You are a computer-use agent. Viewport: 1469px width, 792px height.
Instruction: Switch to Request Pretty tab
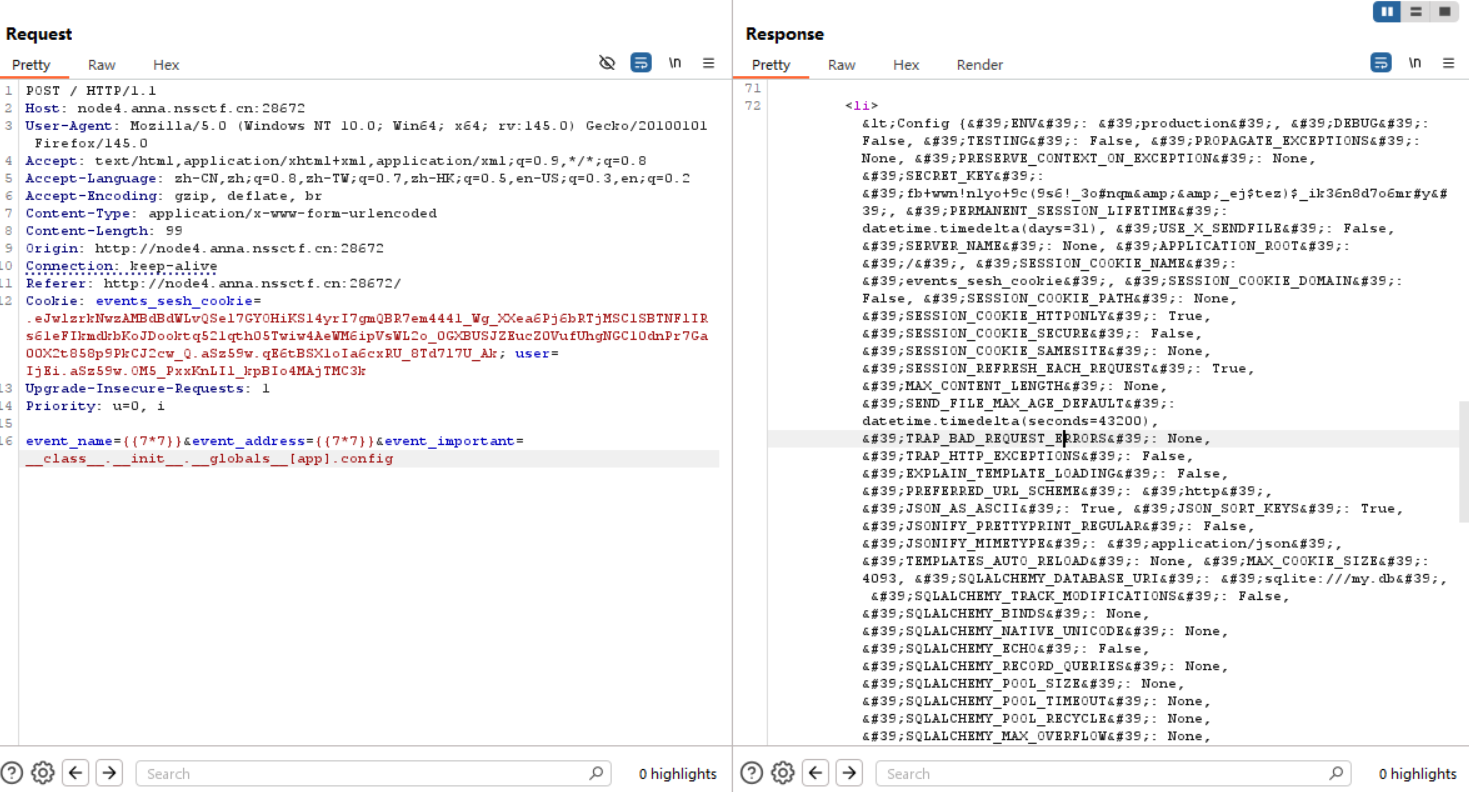coord(31,65)
